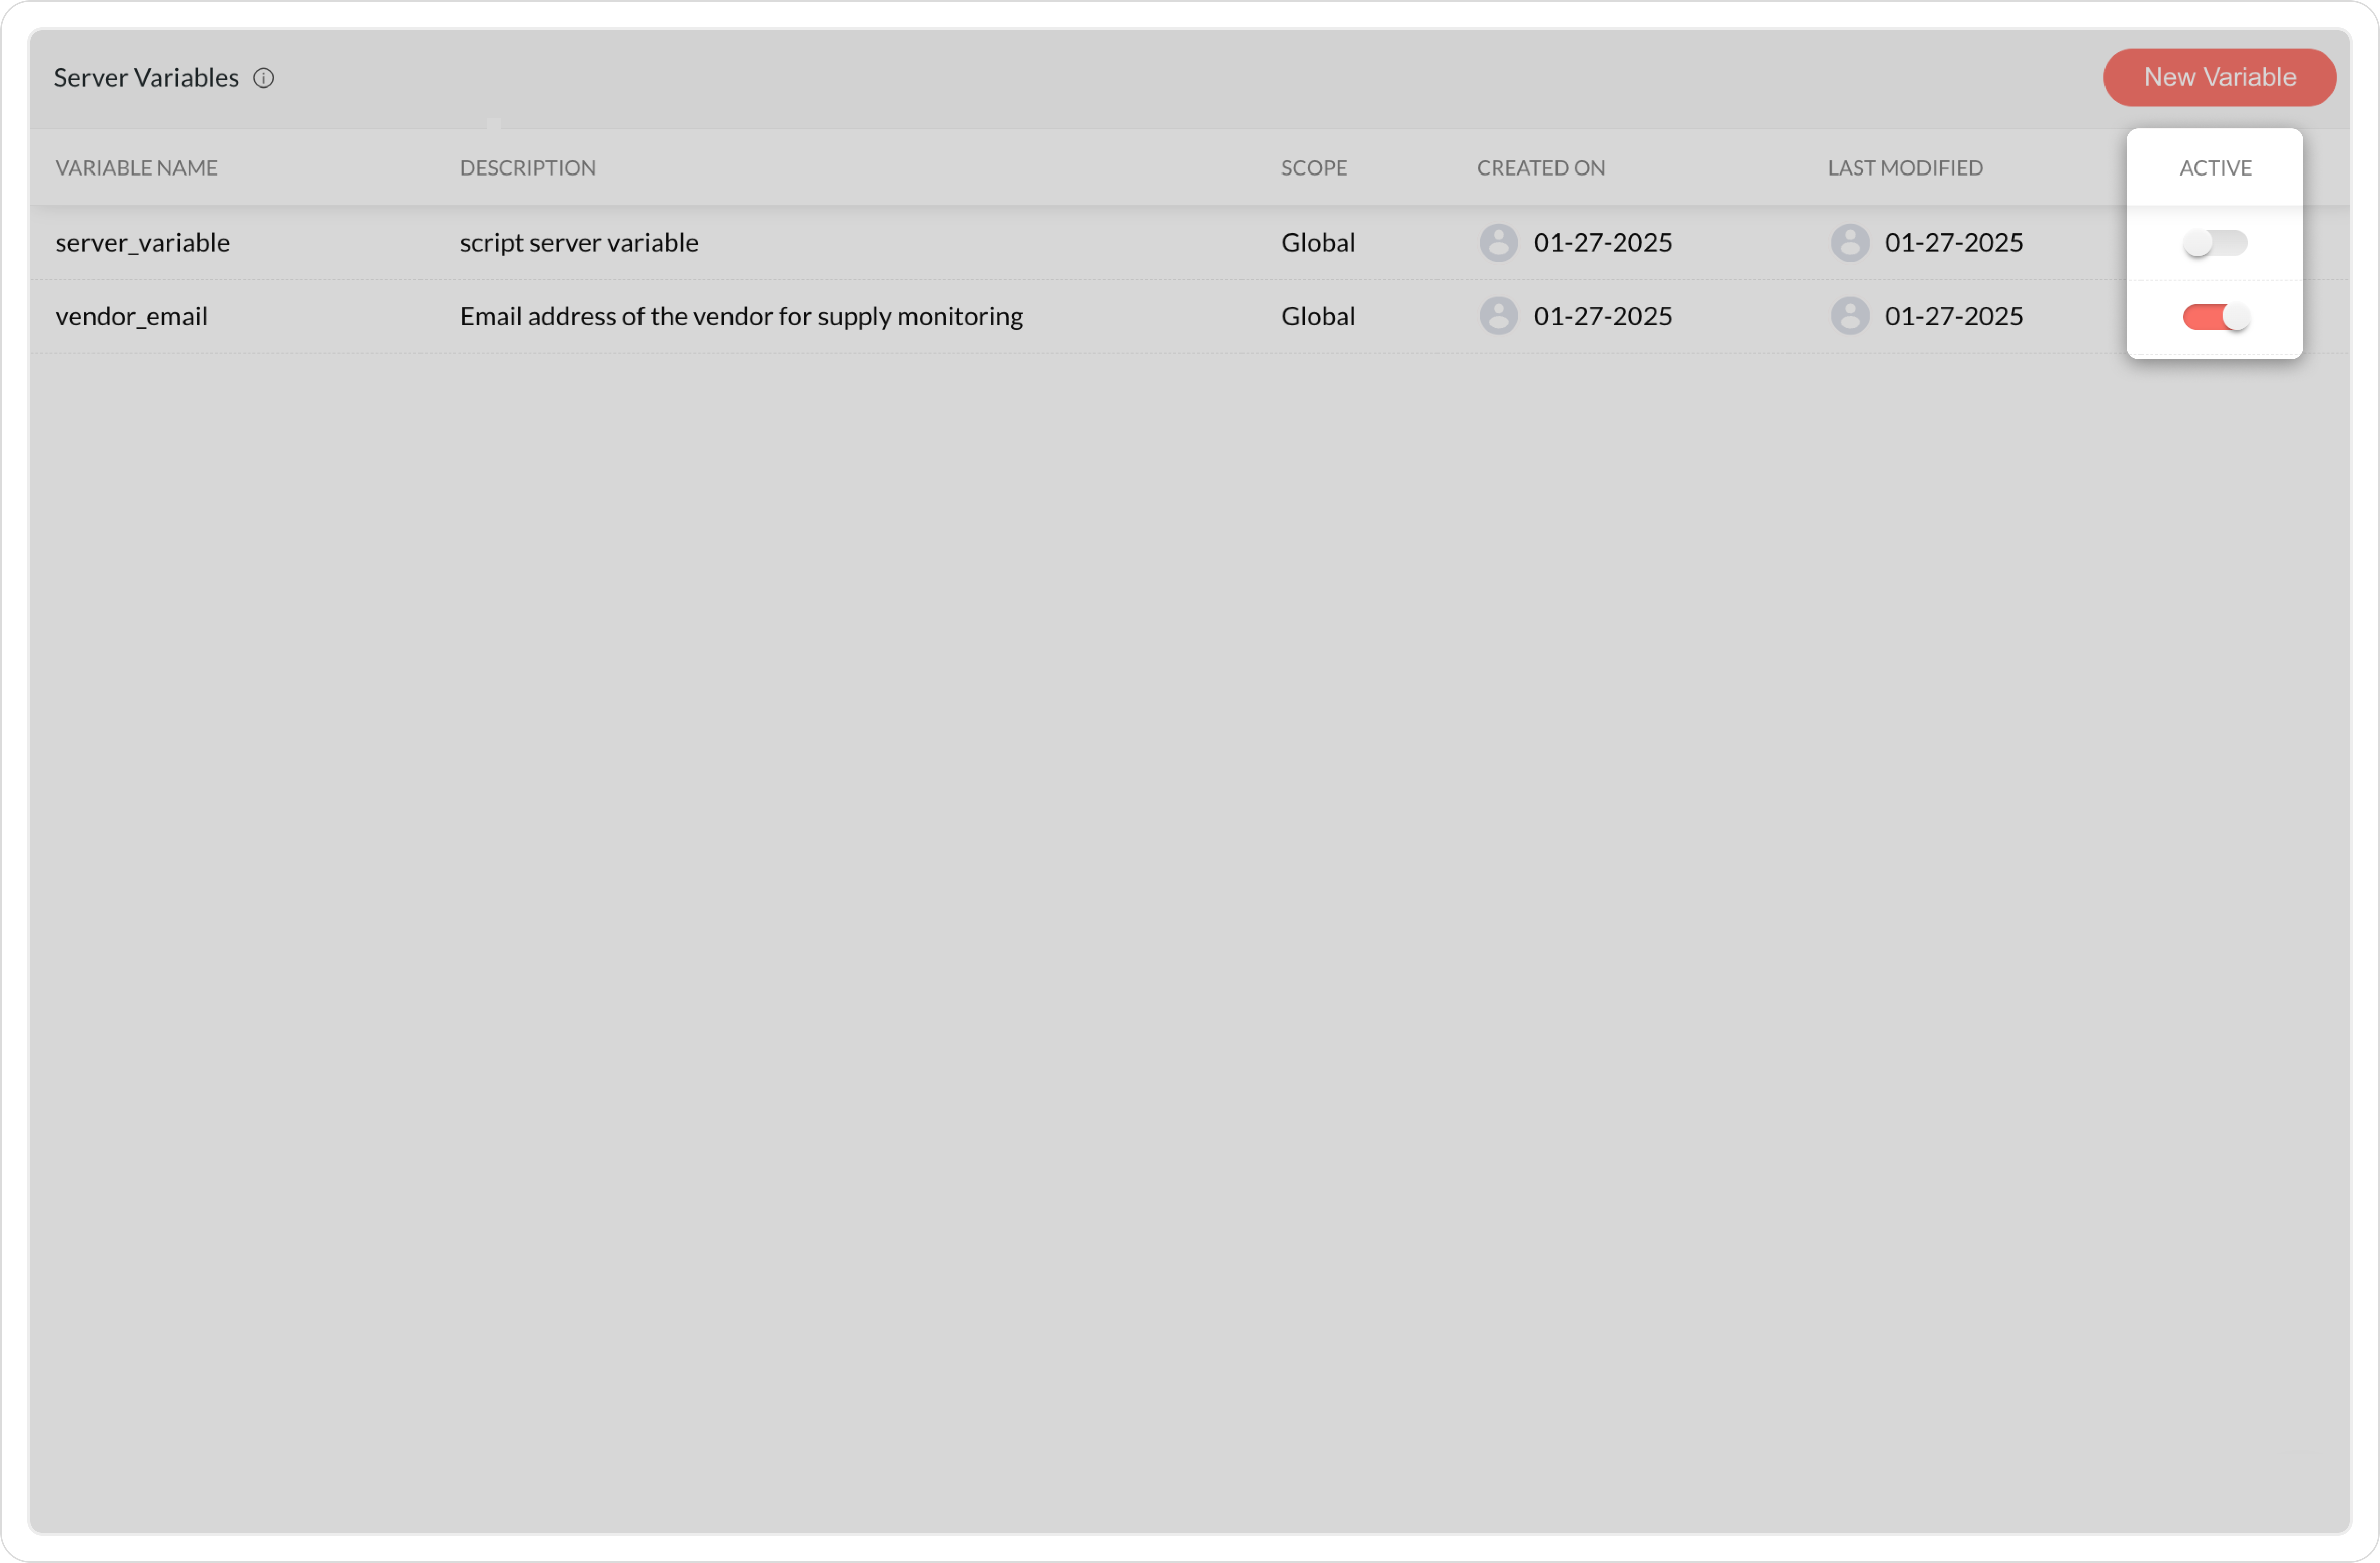Select the 'script server variable' description text
Image resolution: width=2380 pixels, height=1563 pixels.
click(578, 243)
